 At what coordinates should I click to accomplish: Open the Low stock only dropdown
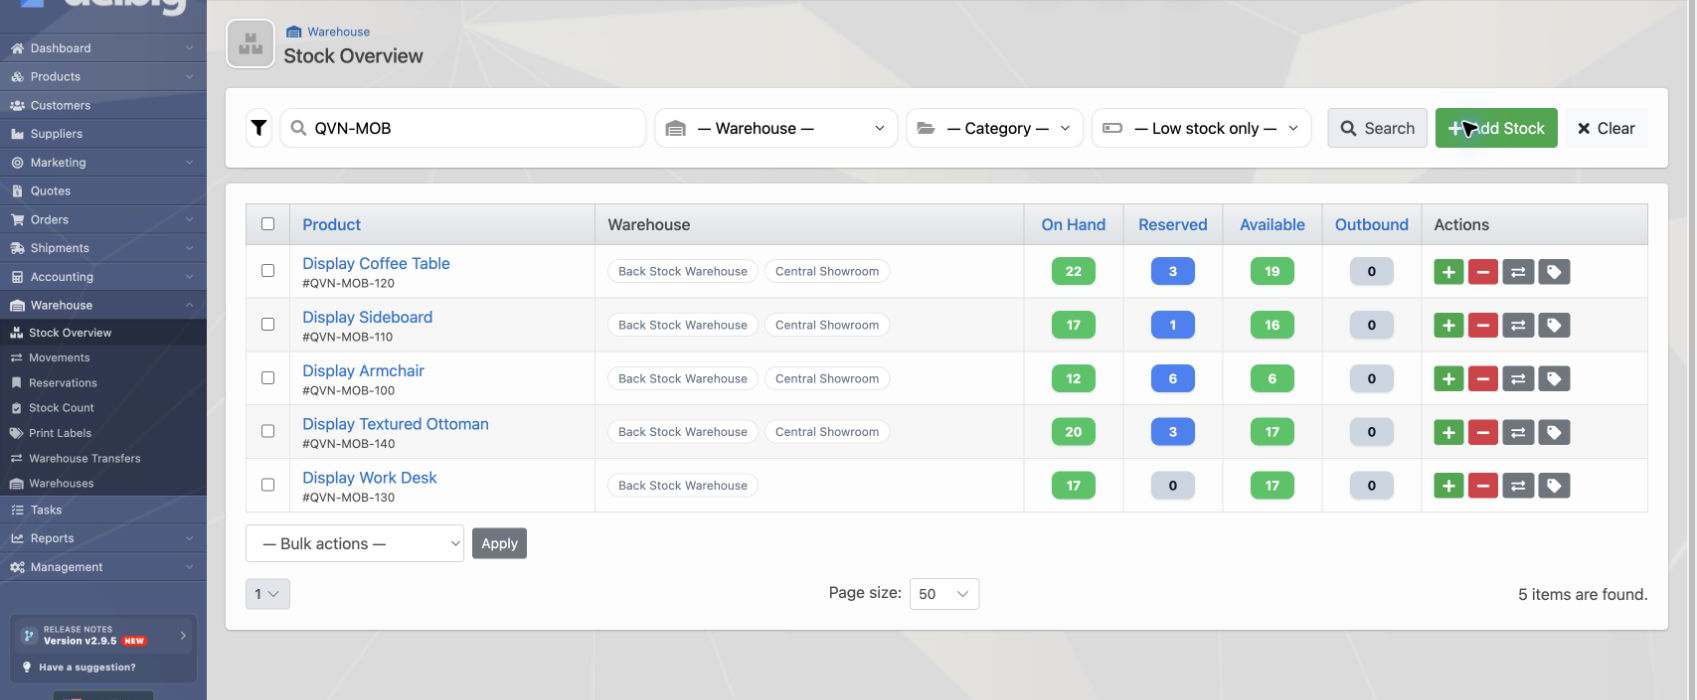pos(1201,128)
